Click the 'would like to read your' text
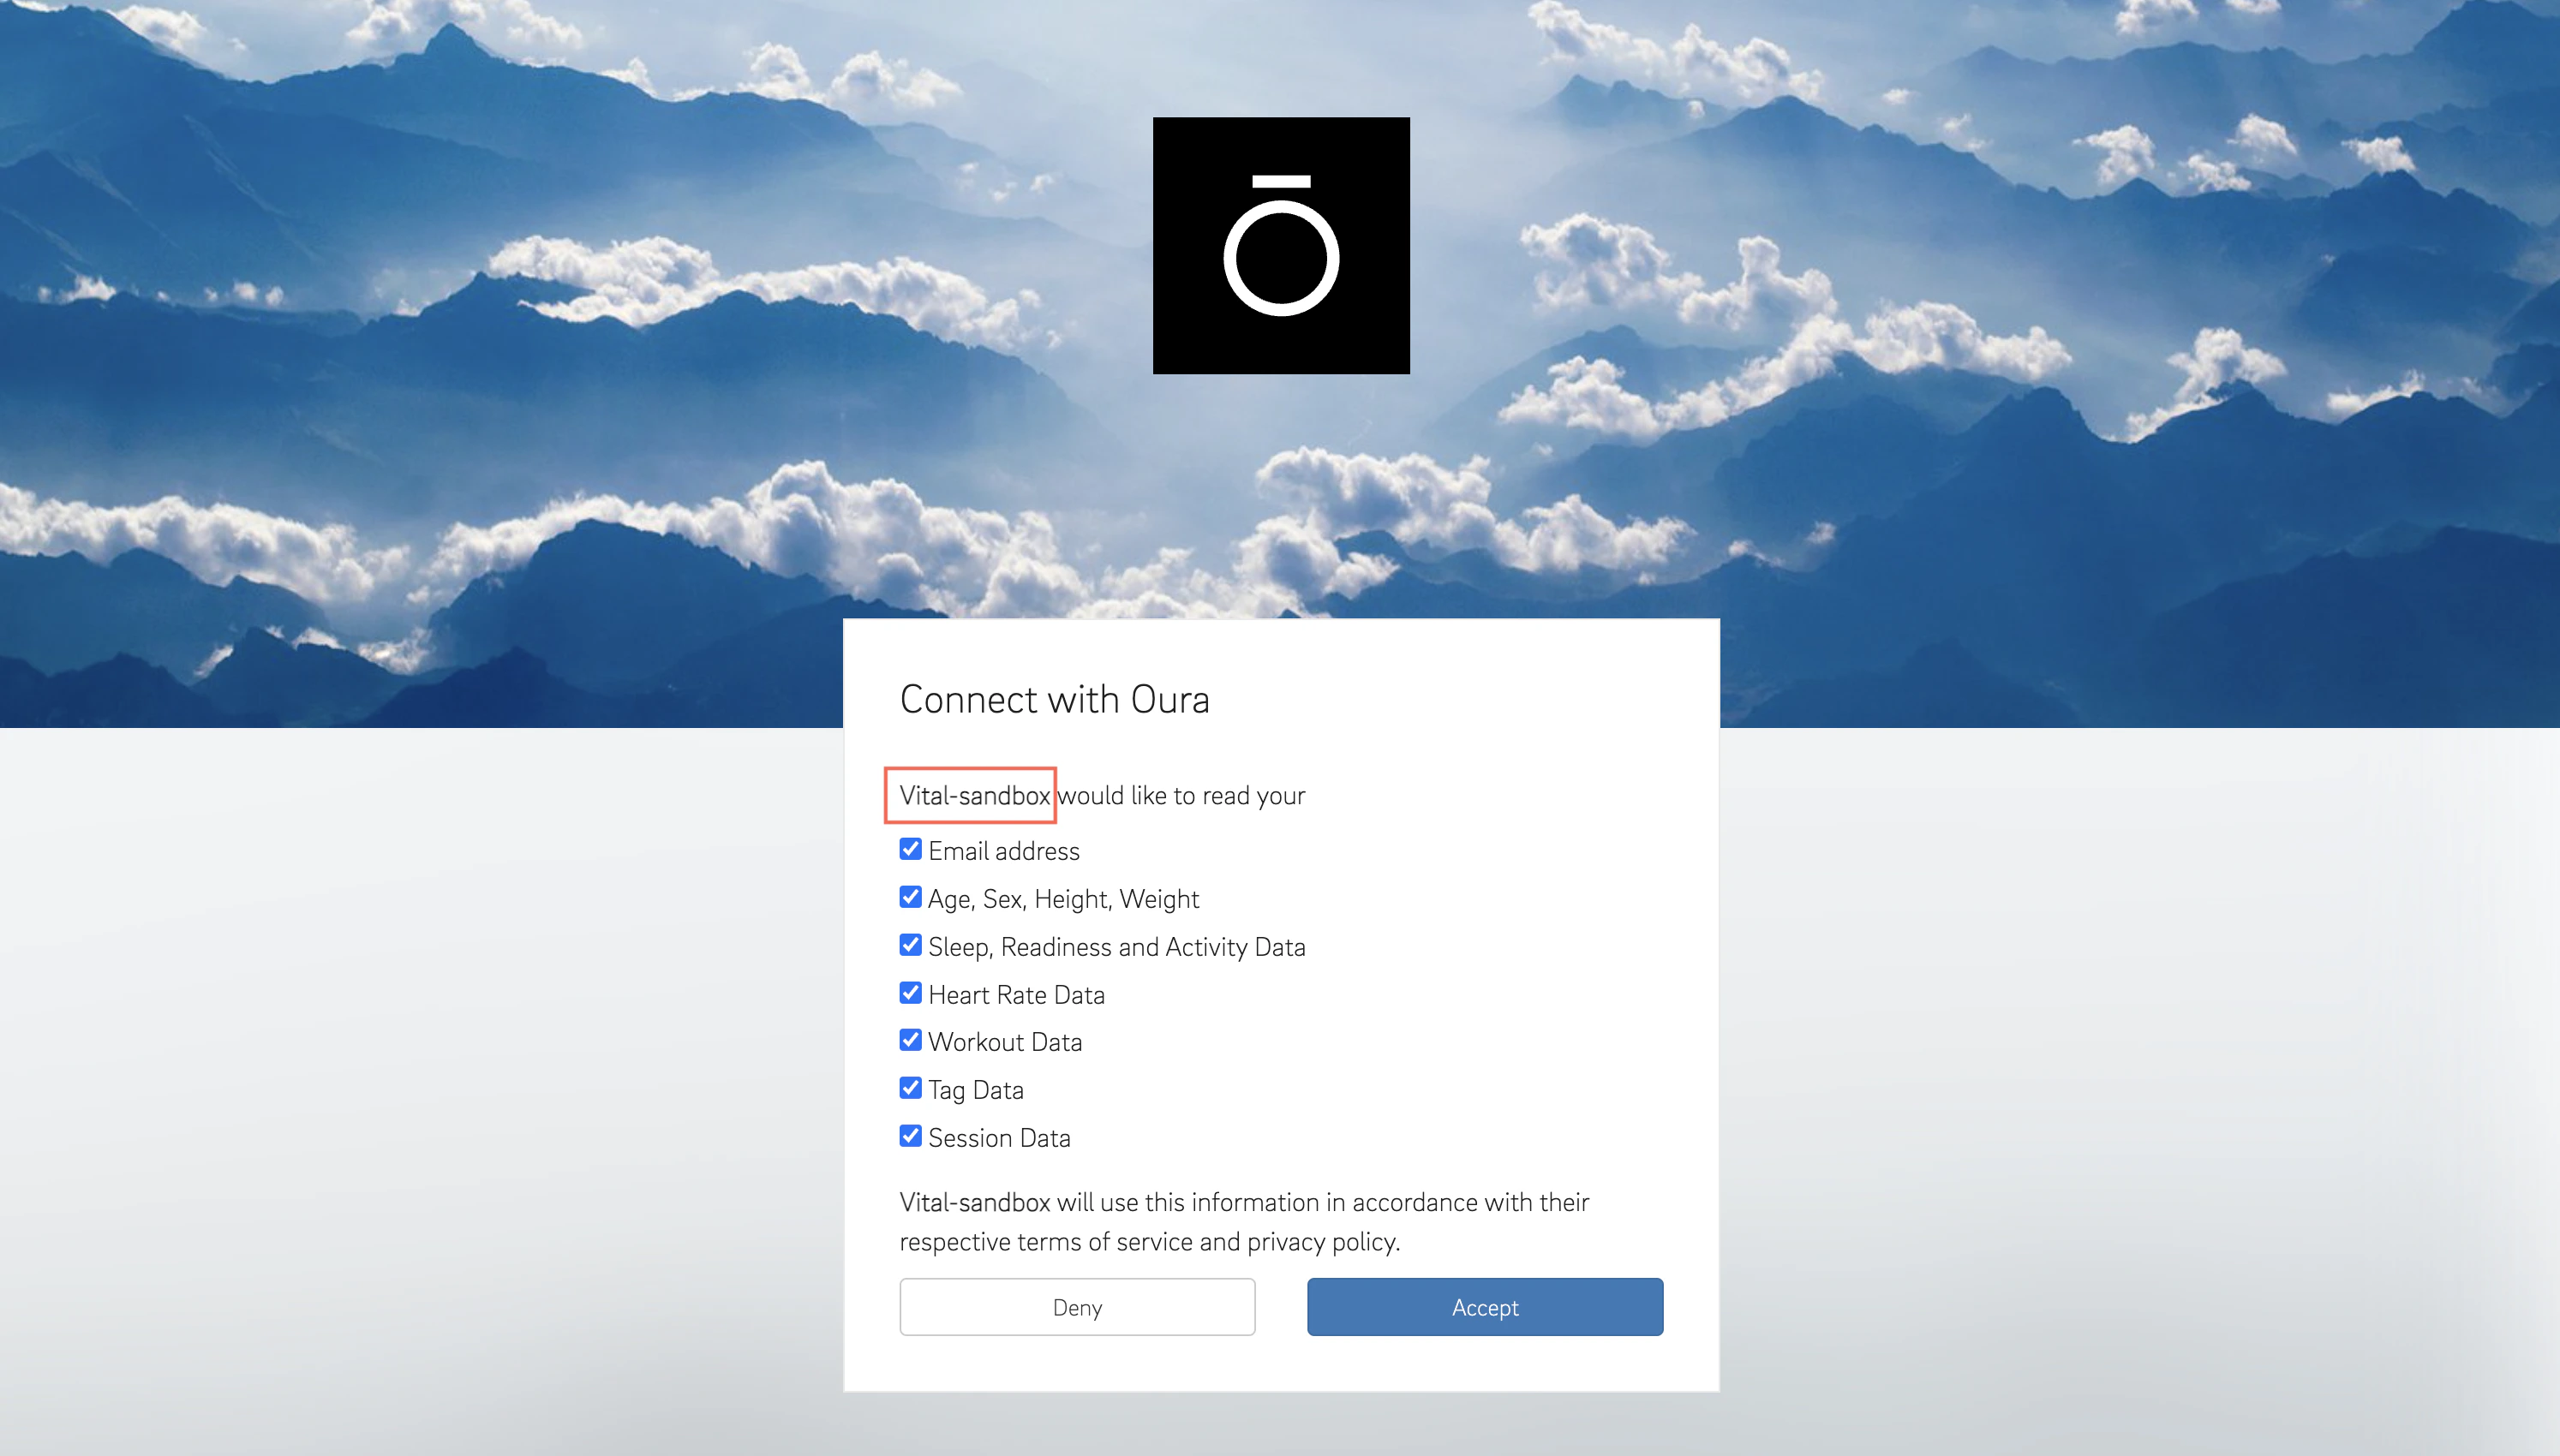 1181,796
